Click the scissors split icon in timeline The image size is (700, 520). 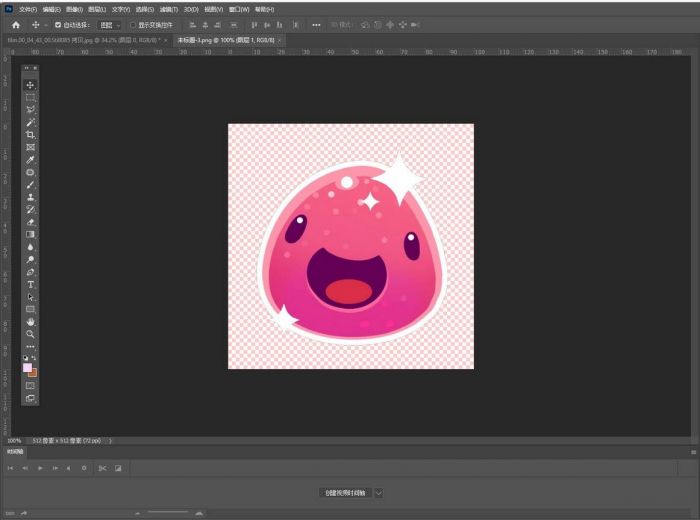point(102,467)
